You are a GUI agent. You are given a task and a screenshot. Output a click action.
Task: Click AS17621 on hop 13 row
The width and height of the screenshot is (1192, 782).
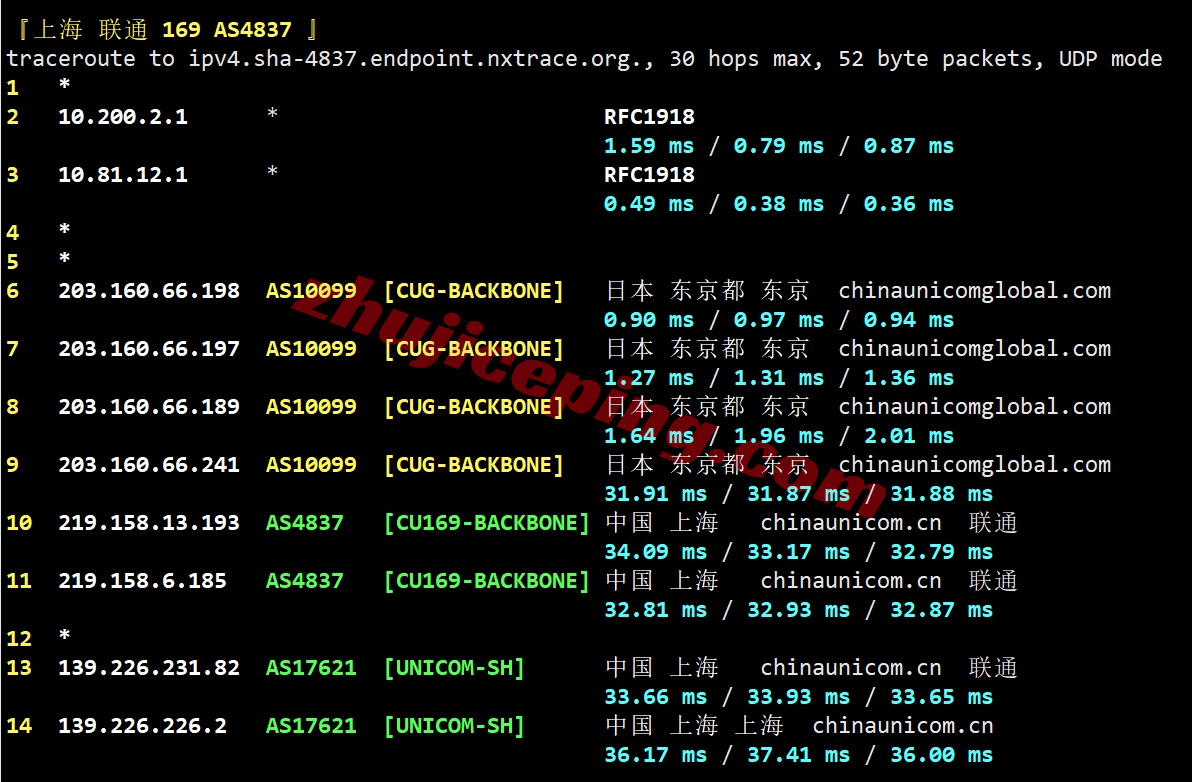(311, 668)
